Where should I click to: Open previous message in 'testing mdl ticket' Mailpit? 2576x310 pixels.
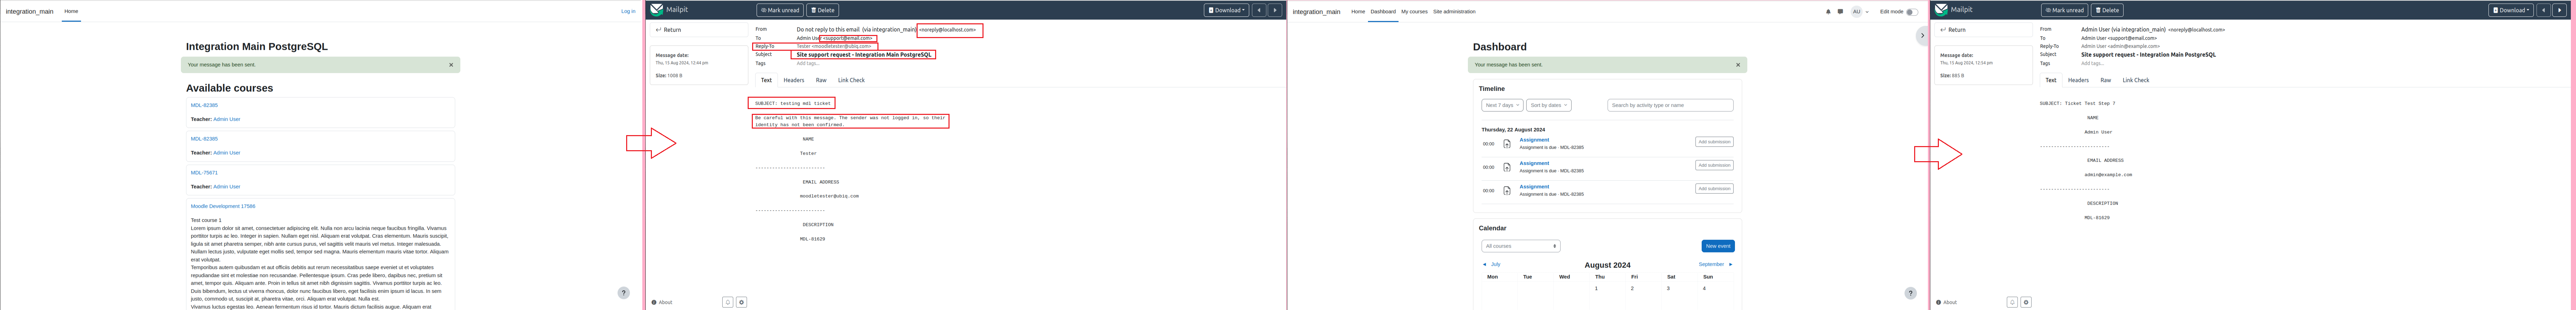(x=1259, y=10)
